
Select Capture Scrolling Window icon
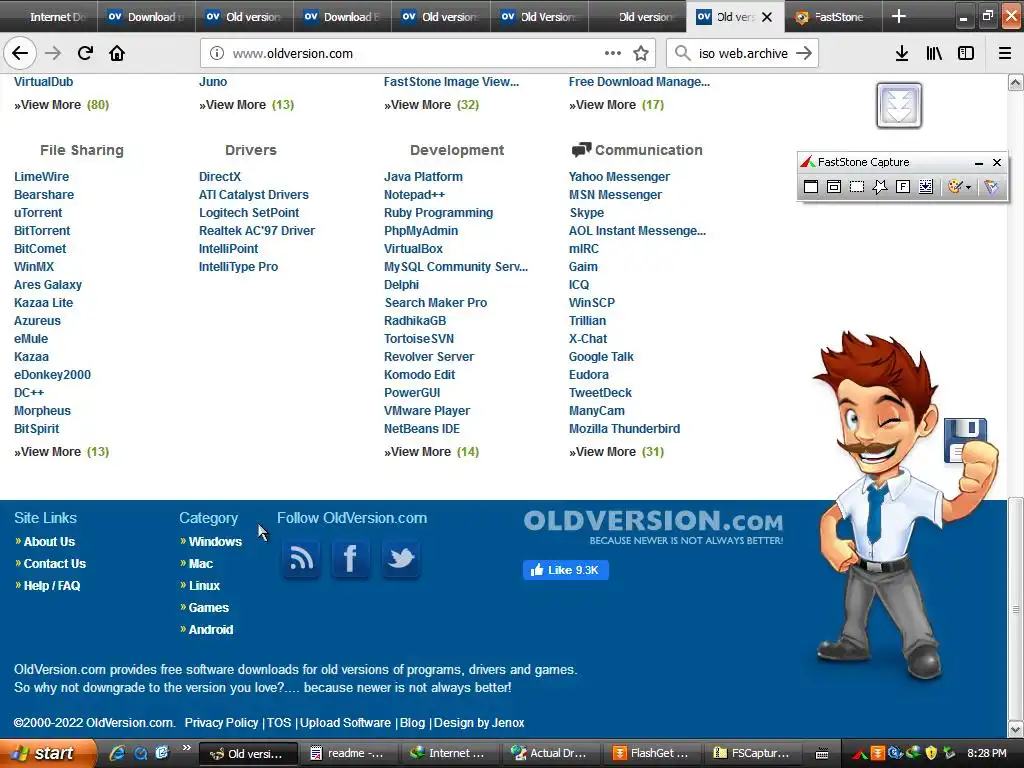click(x=926, y=187)
